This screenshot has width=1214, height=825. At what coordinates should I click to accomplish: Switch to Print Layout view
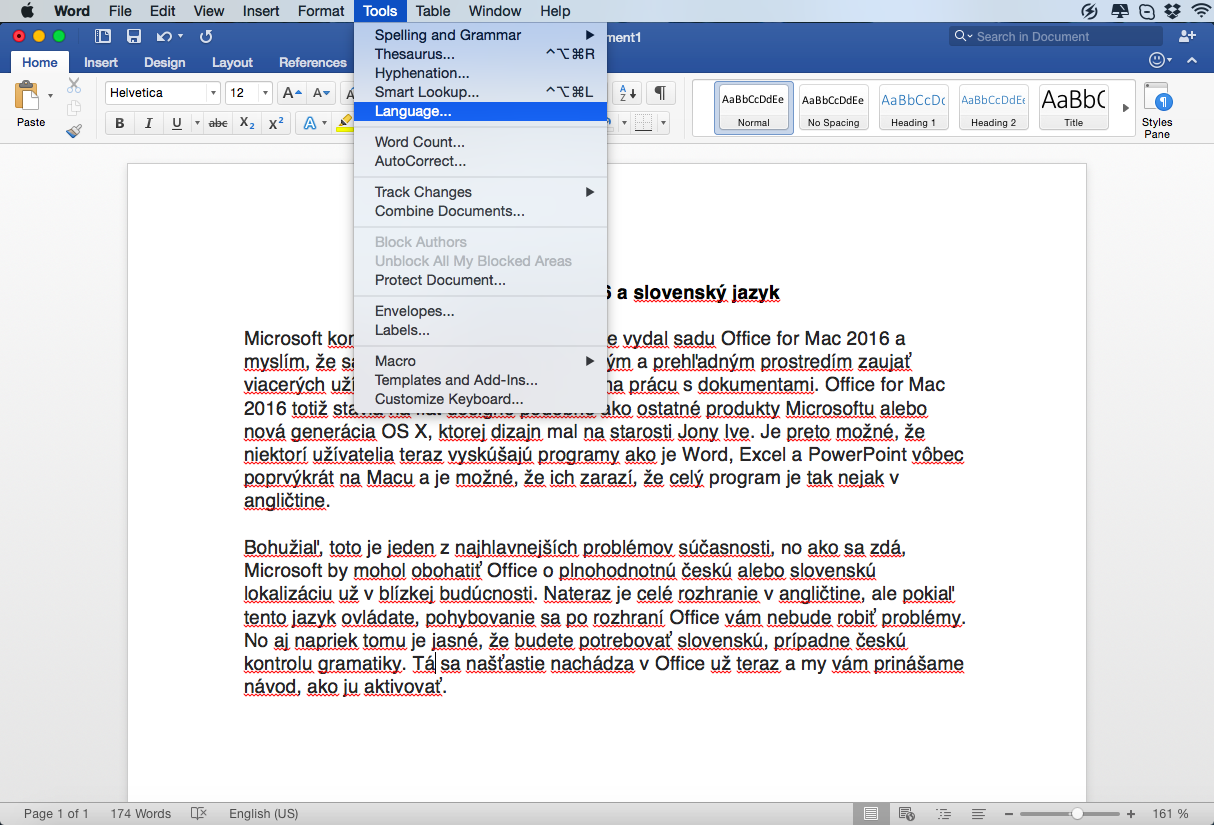(x=870, y=813)
